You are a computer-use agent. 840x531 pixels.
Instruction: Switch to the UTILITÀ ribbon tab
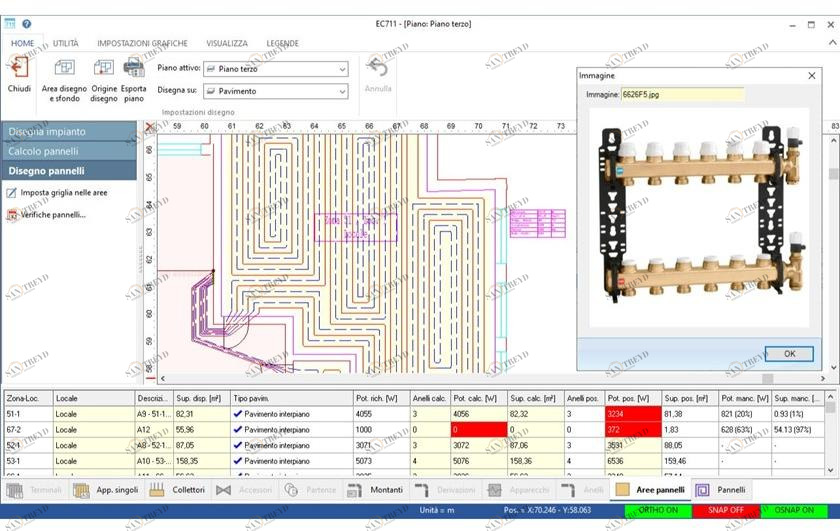(66, 44)
